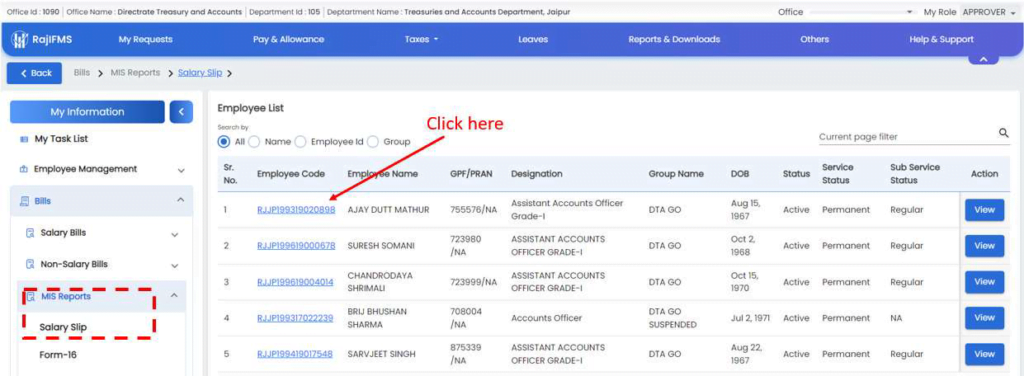
Task: Click the GPF/PRAN column header
Action: point(471,174)
